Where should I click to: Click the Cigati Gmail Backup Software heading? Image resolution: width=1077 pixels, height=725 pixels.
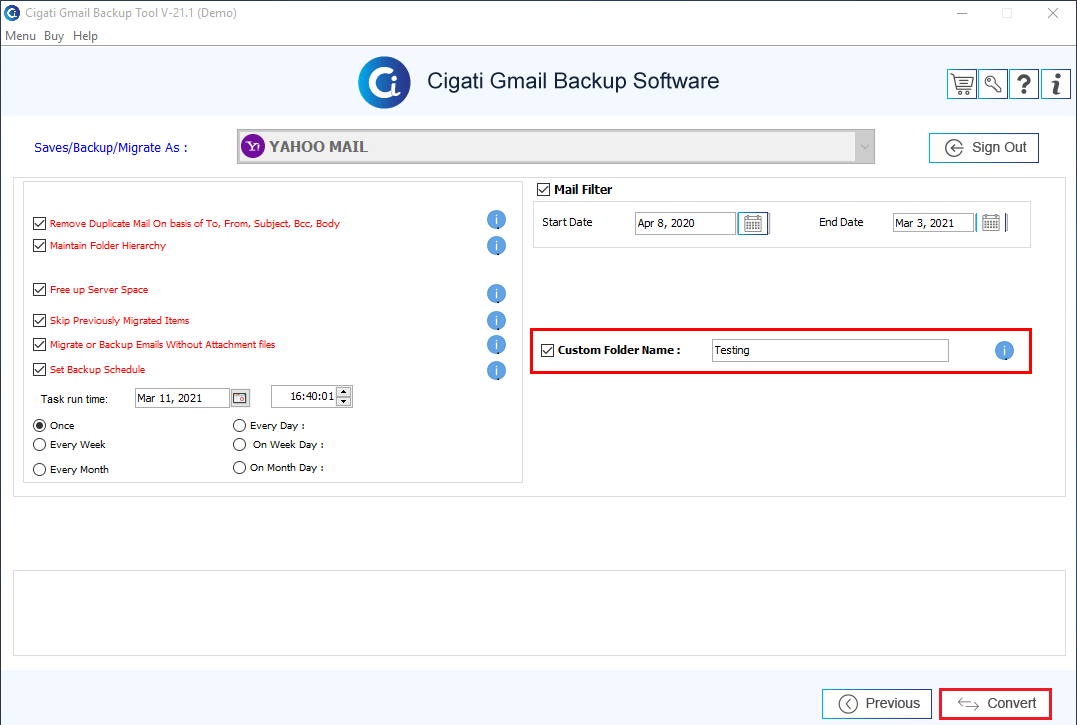573,81
